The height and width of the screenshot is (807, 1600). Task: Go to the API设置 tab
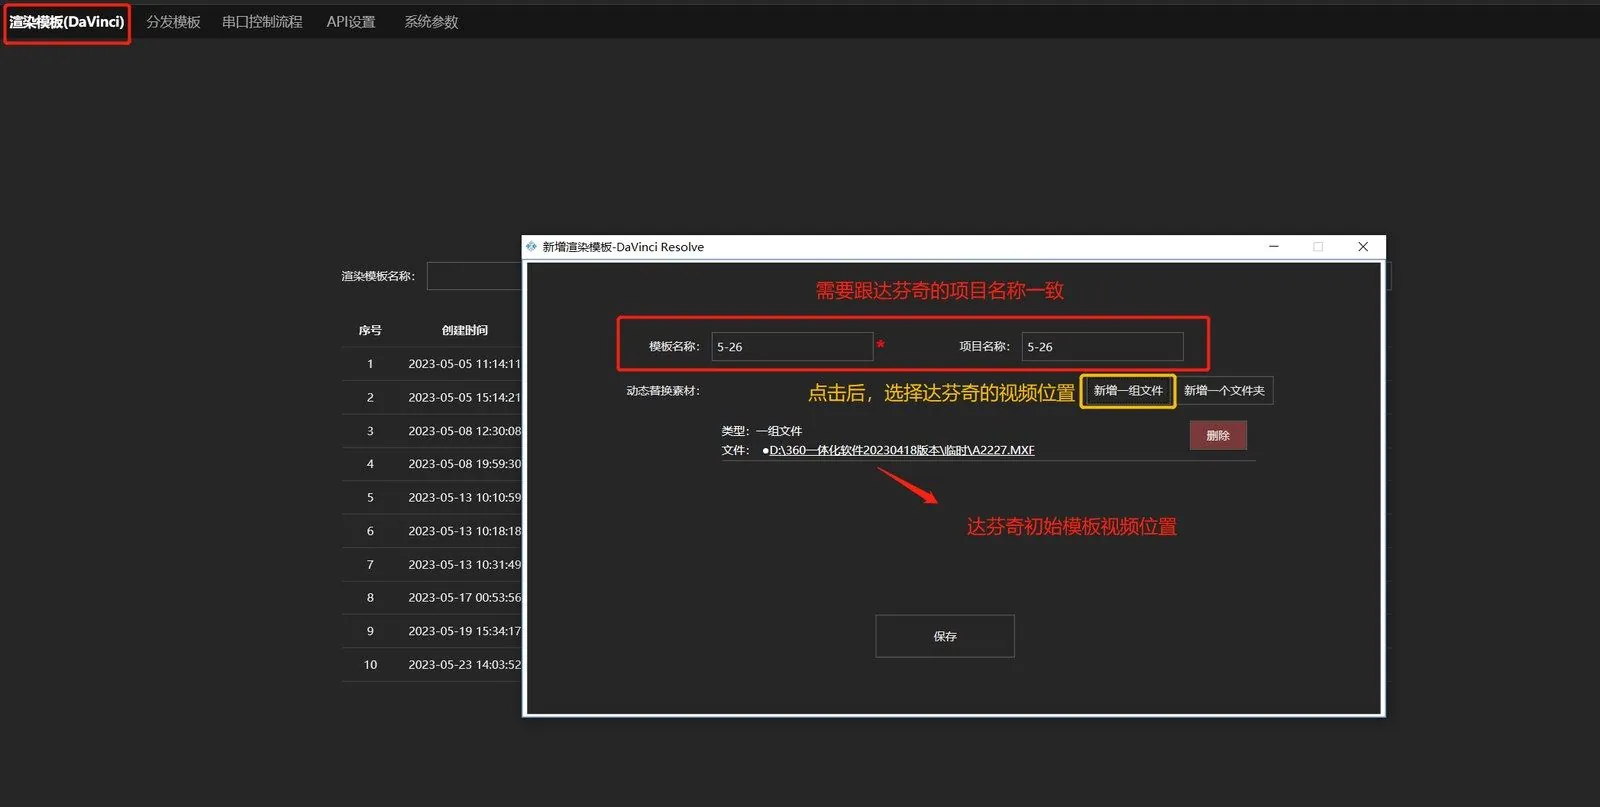point(351,22)
